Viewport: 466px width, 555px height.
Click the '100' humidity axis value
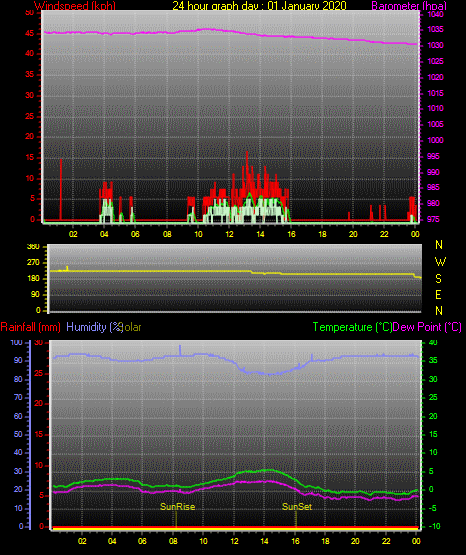17,342
